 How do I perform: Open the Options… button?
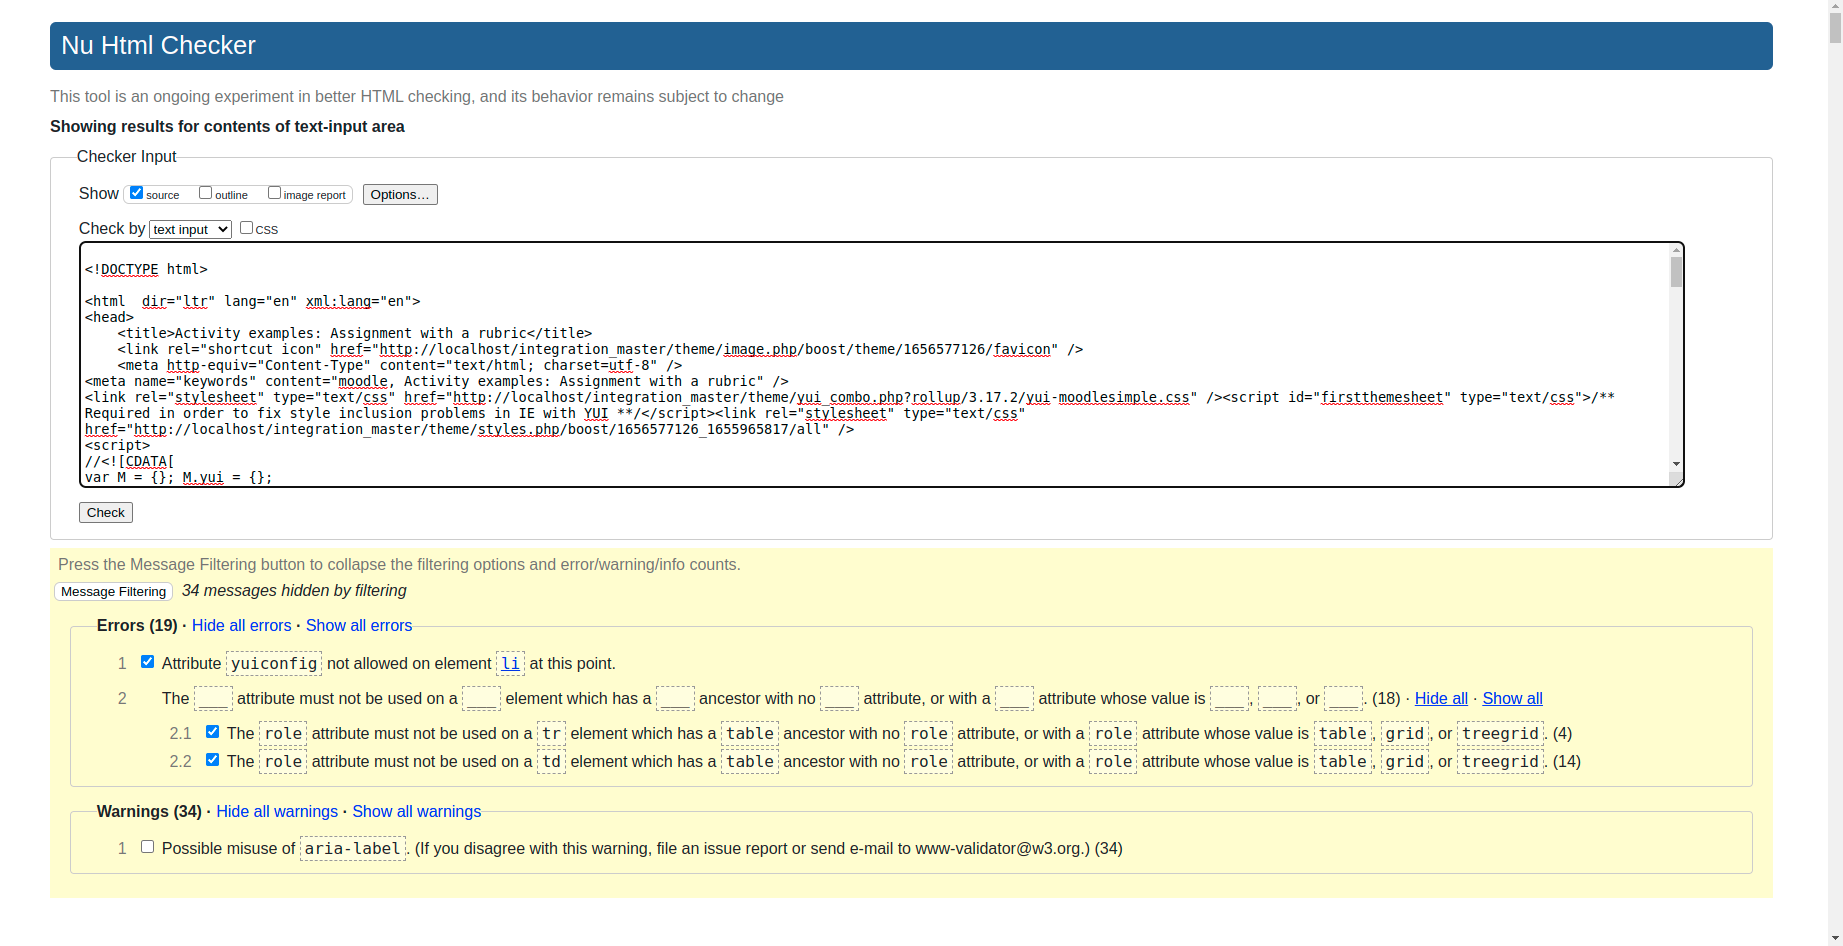400,195
